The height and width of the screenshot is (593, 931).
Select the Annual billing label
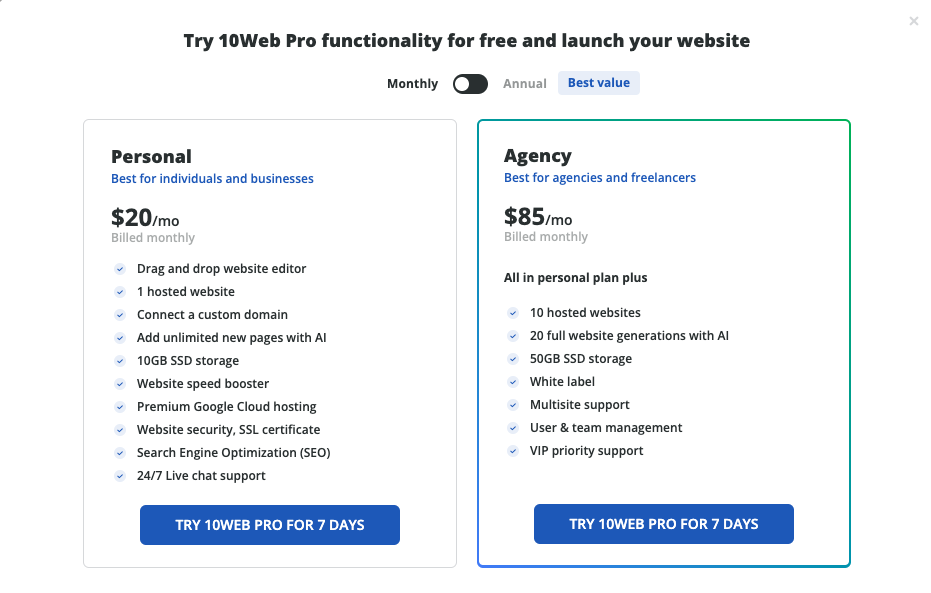coord(525,84)
